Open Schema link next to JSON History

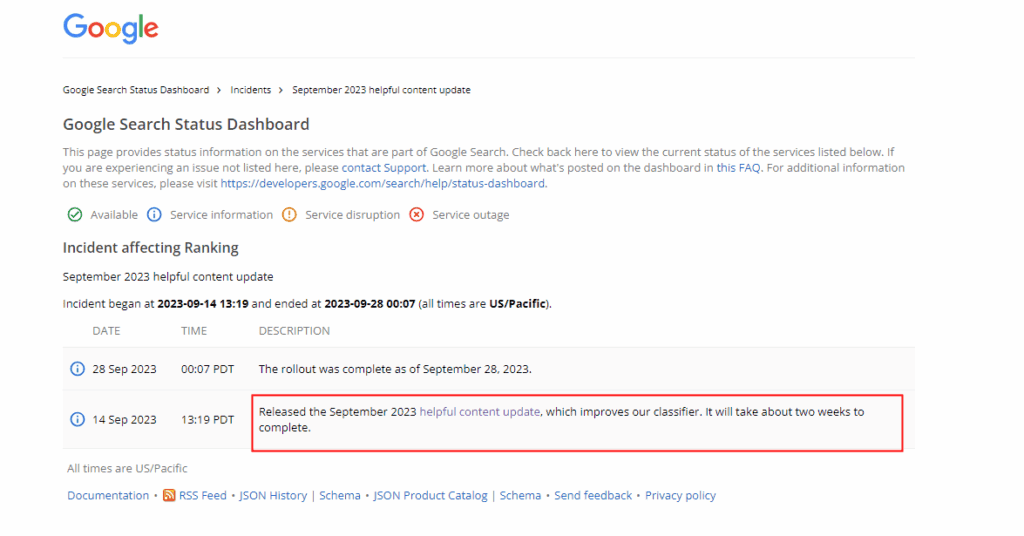pos(340,496)
